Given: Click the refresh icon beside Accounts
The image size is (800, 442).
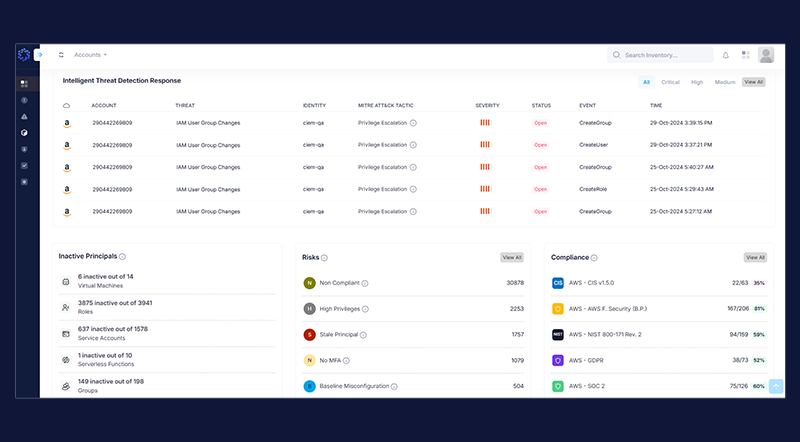Looking at the screenshot, I should tap(61, 55).
